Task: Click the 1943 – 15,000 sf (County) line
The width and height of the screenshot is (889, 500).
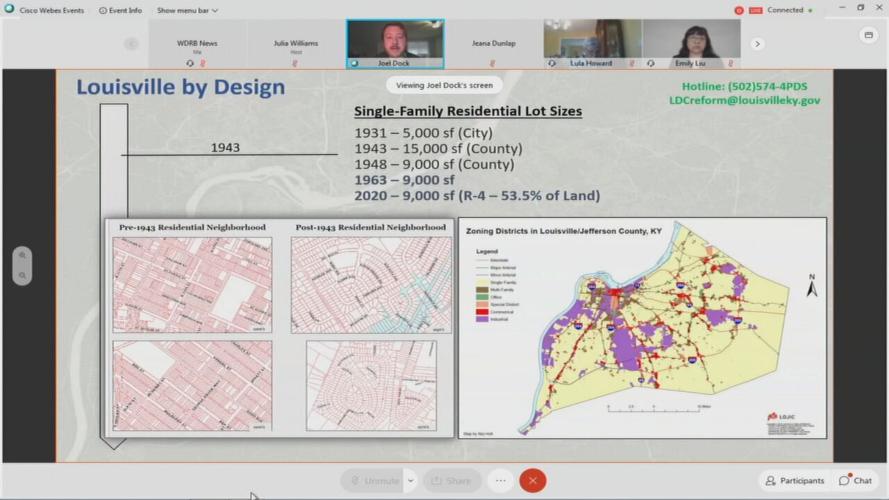Action: tap(438, 149)
